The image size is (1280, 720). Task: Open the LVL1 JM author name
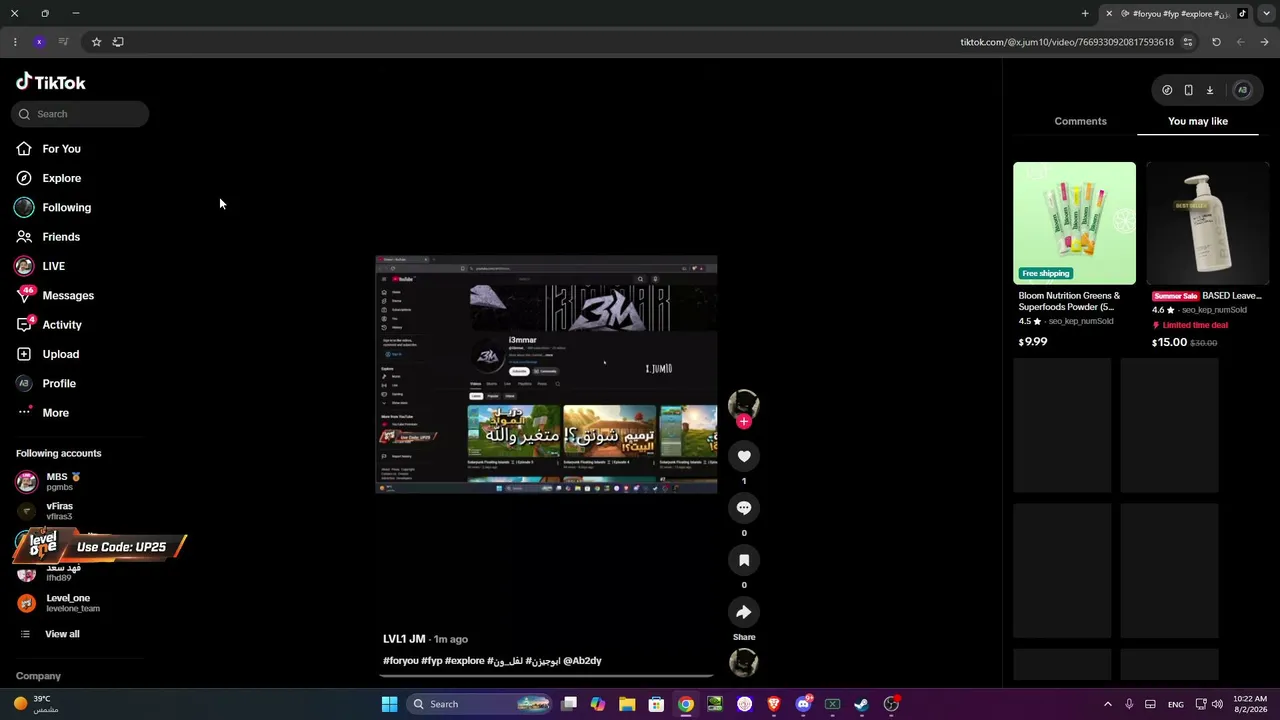404,639
